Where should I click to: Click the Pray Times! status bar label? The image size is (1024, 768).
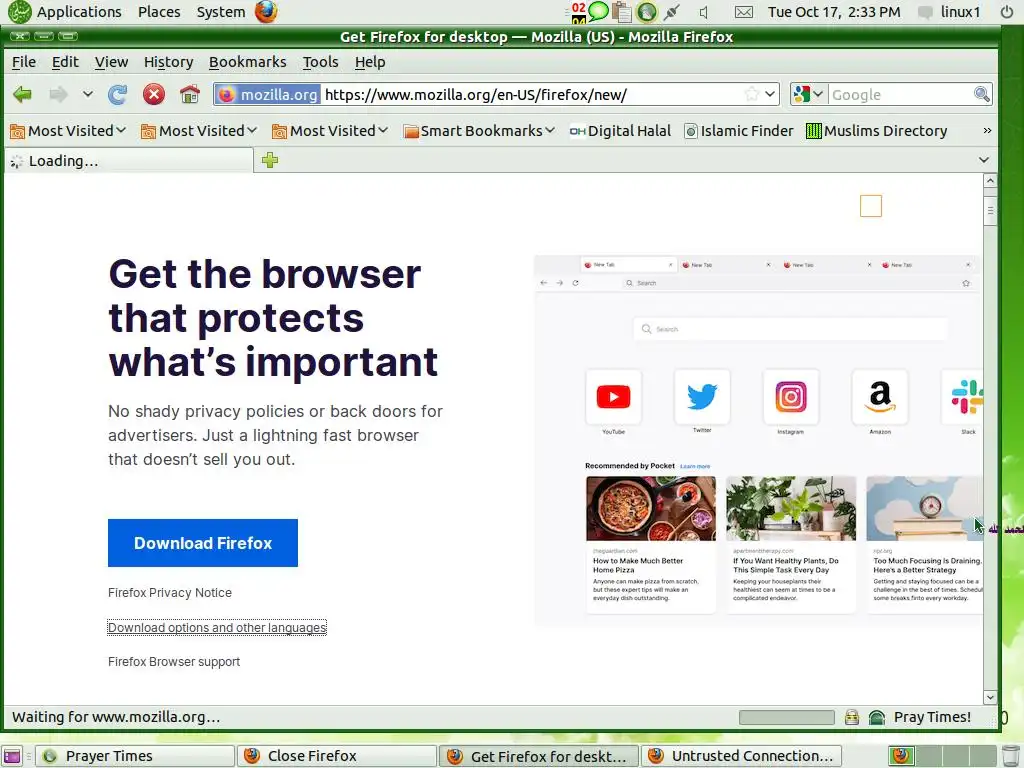tap(932, 717)
